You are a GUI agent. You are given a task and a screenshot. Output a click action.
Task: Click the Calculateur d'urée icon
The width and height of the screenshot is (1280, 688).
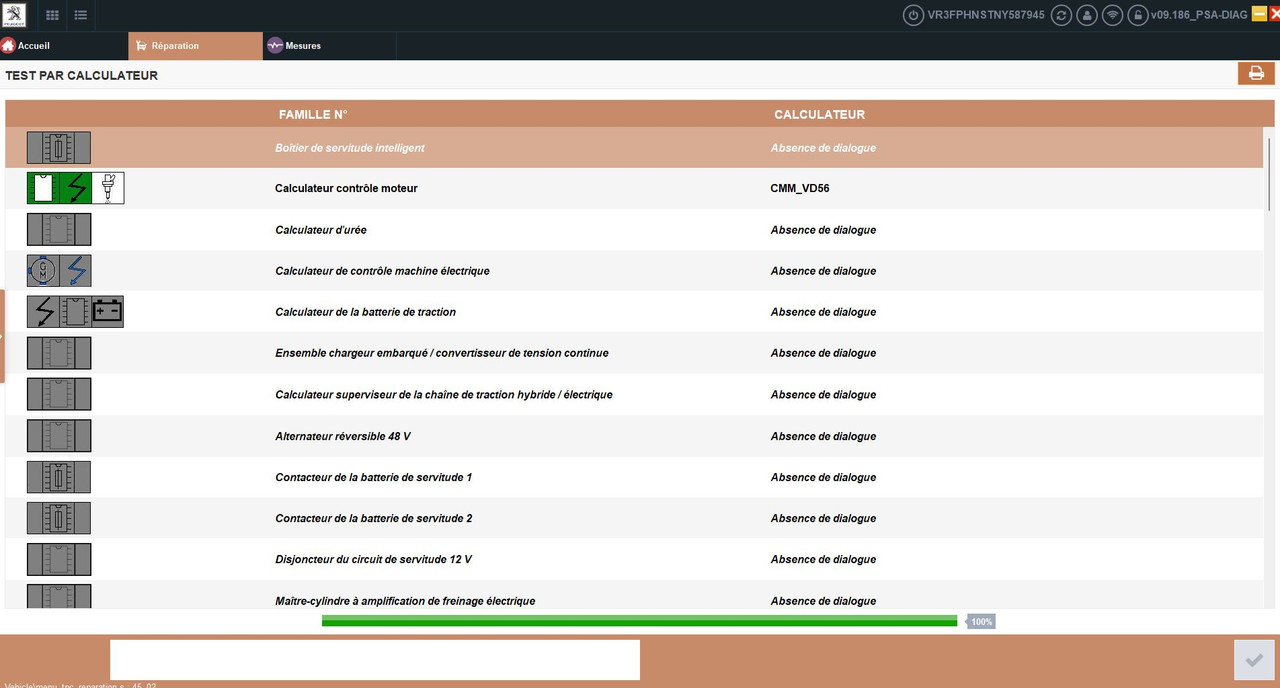click(x=59, y=229)
